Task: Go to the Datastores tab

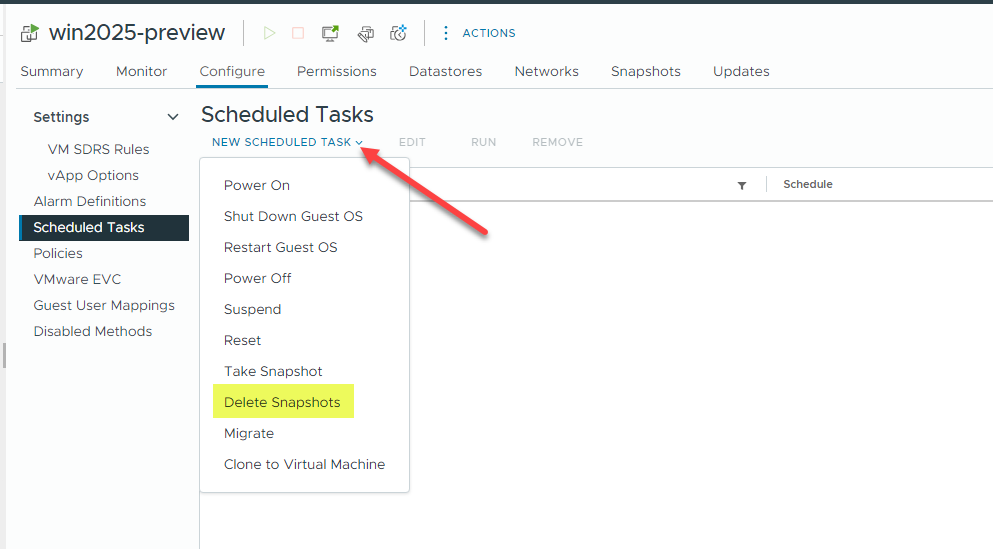Action: coord(445,72)
